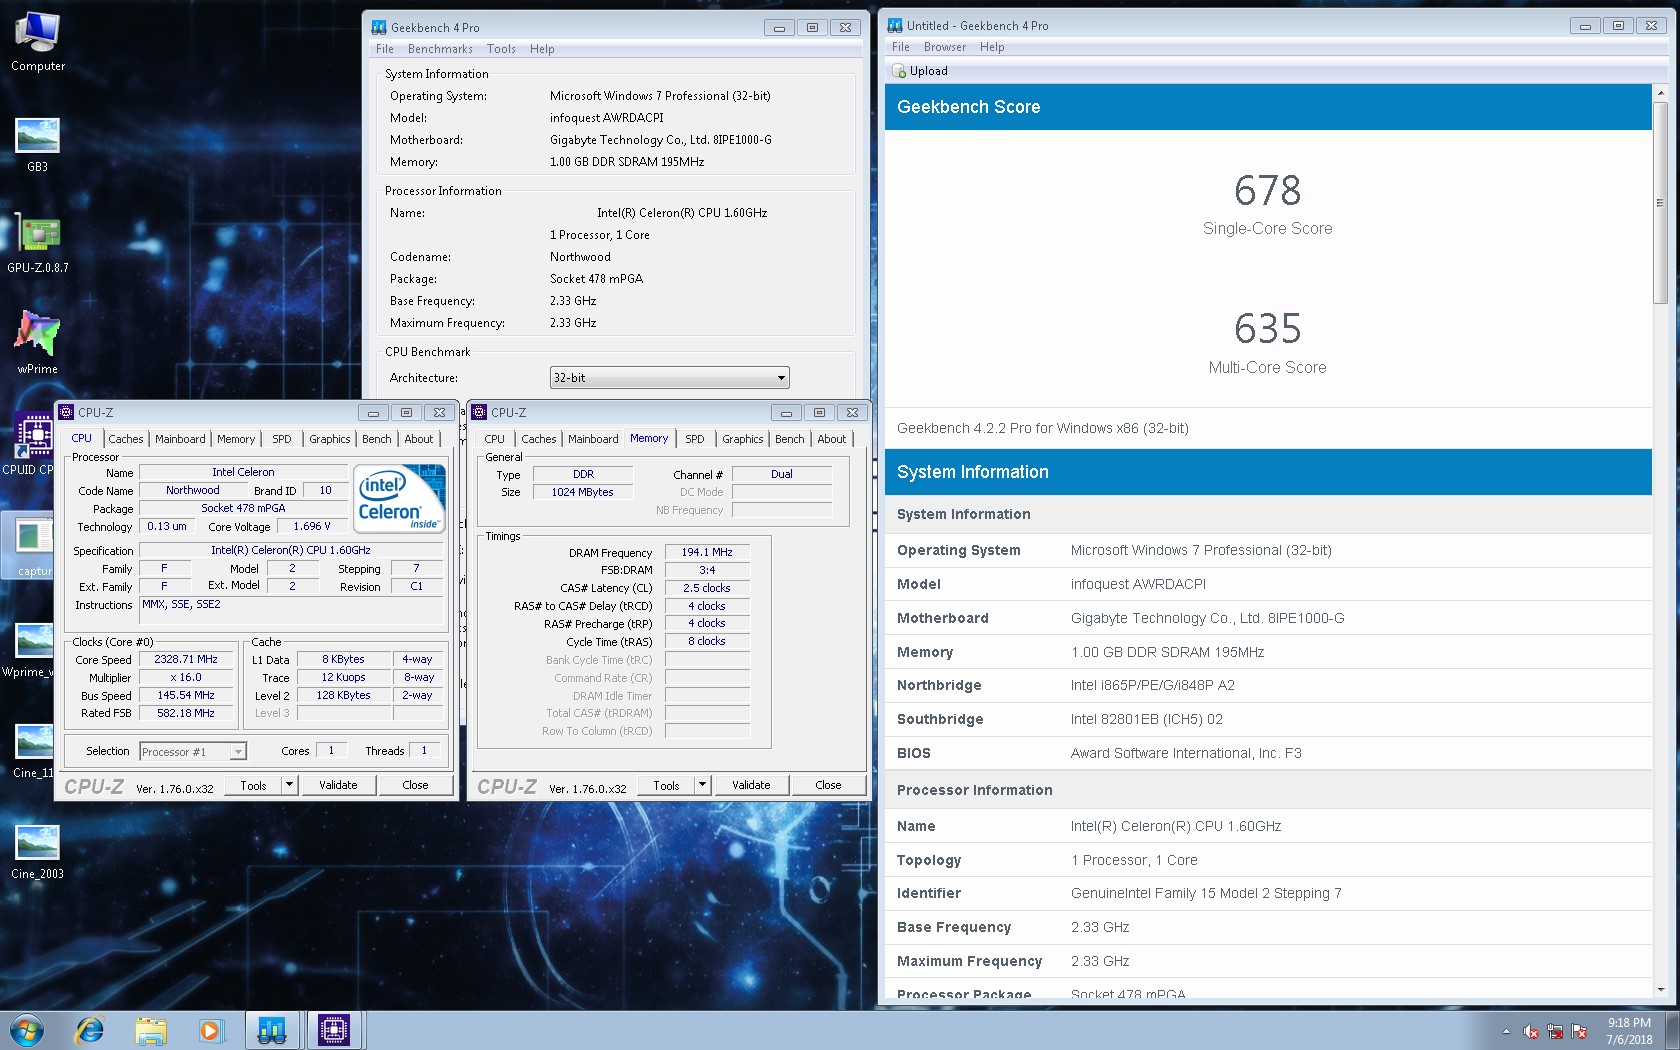Viewport: 1680px width, 1050px height.
Task: Click Close in left CPU-Z window
Action: (415, 785)
